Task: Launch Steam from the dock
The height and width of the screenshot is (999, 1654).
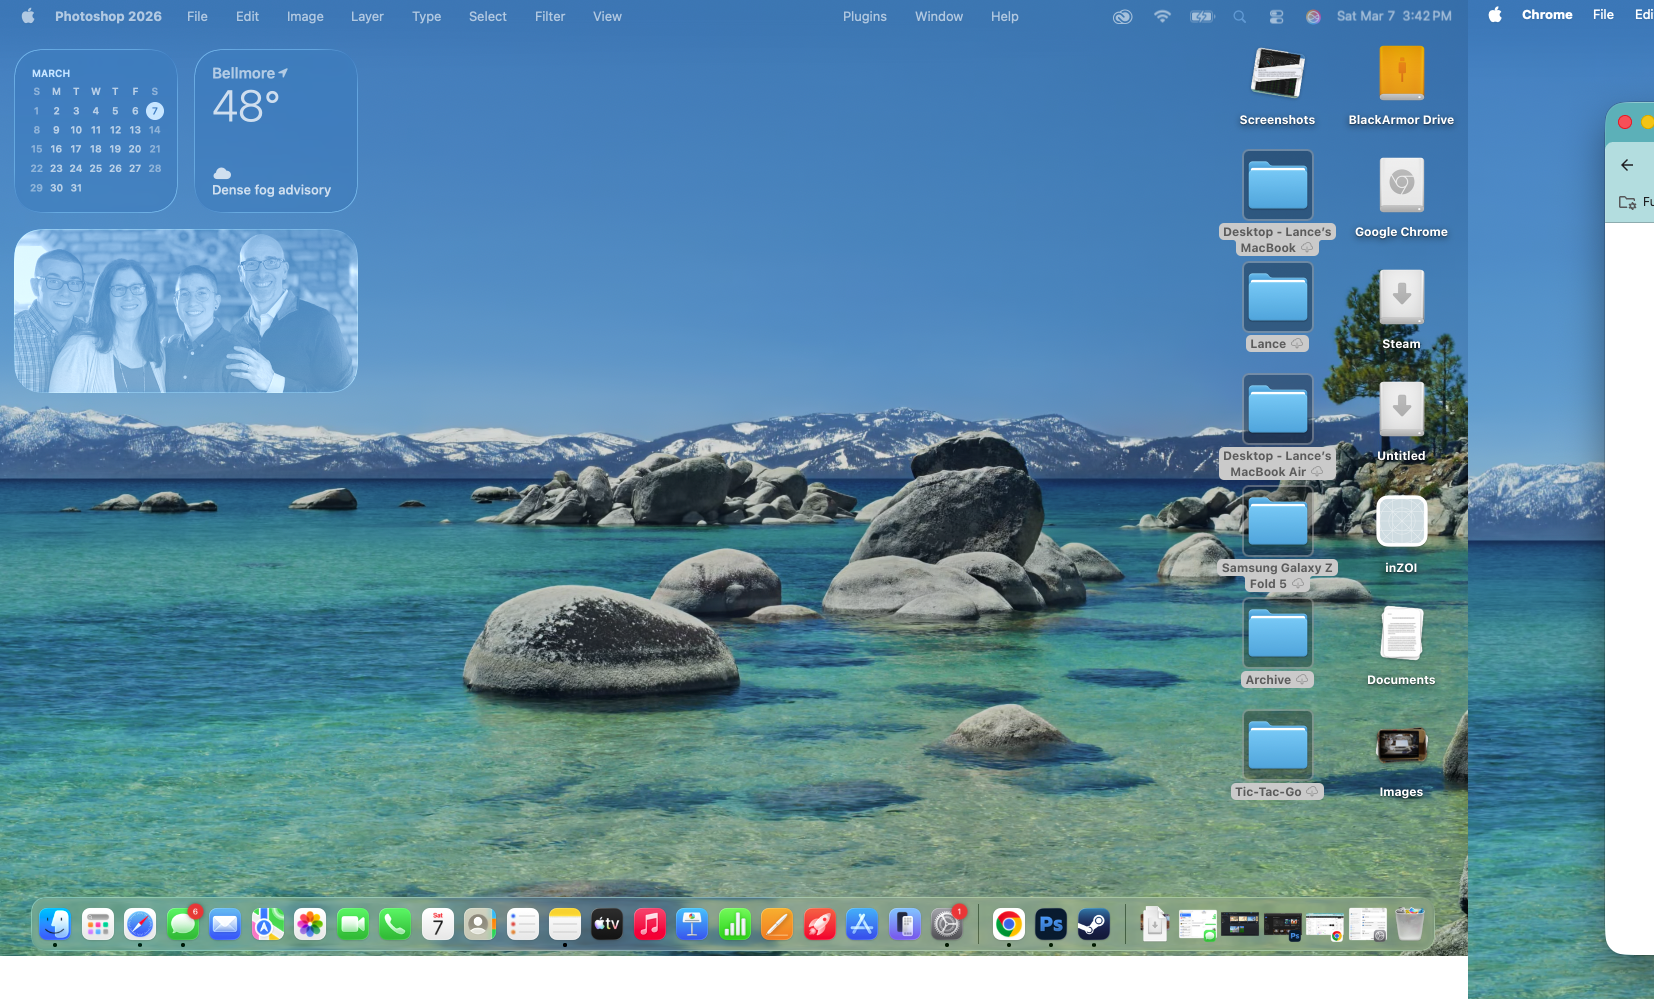Action: click(x=1093, y=925)
